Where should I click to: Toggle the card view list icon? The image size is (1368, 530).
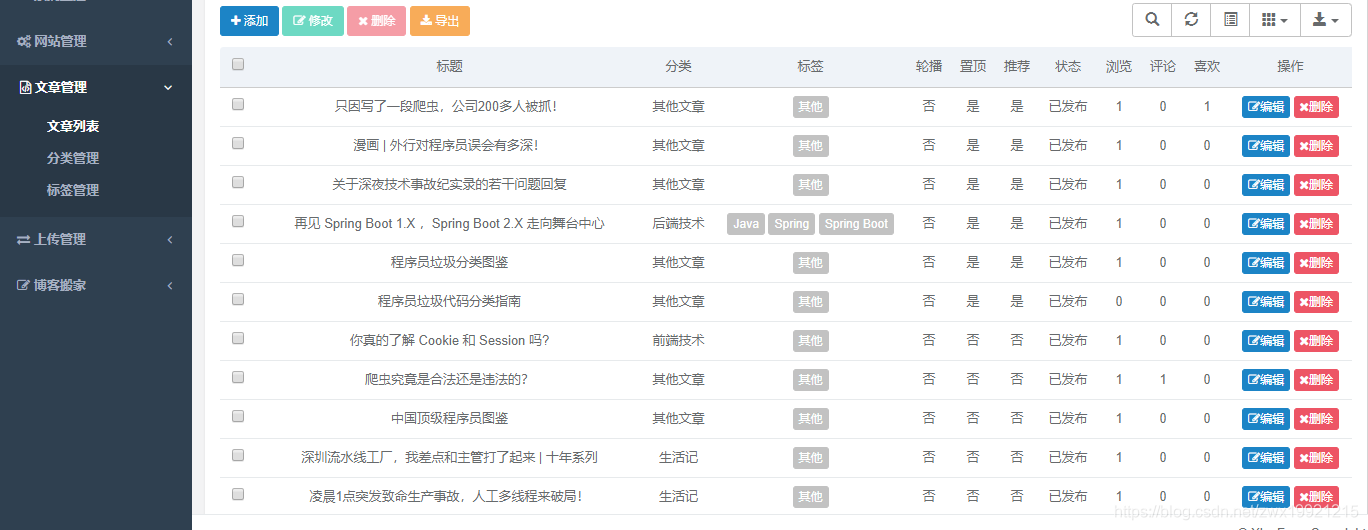coord(1230,20)
